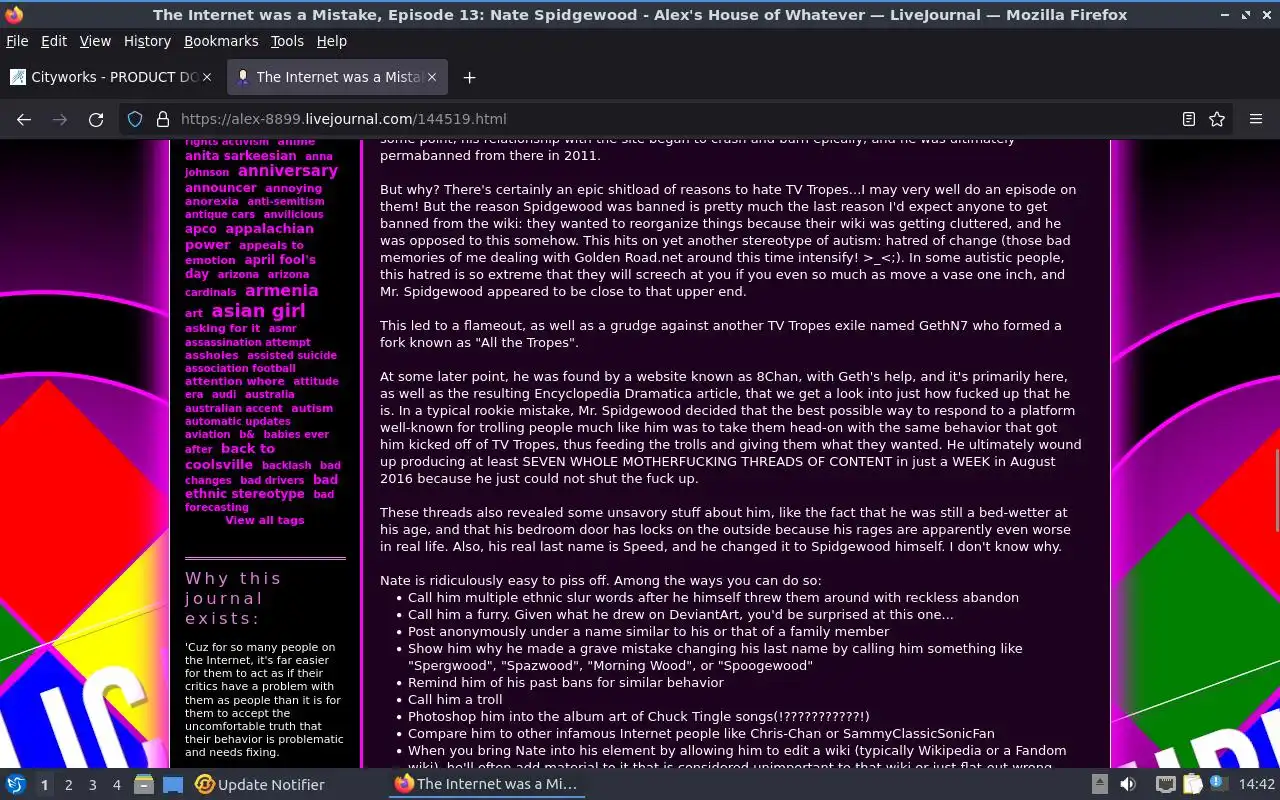
Task: Open a new tab with plus button
Action: (x=469, y=77)
